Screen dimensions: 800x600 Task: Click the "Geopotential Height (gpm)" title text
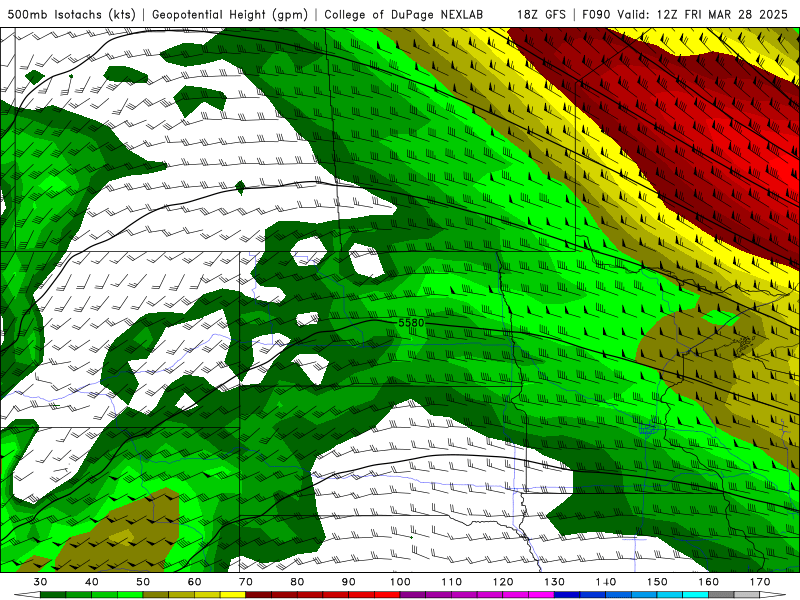(x=230, y=14)
